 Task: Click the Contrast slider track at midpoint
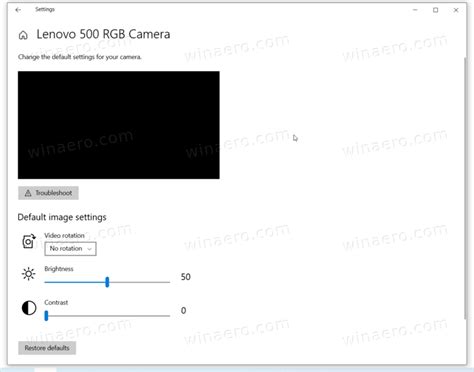click(107, 316)
